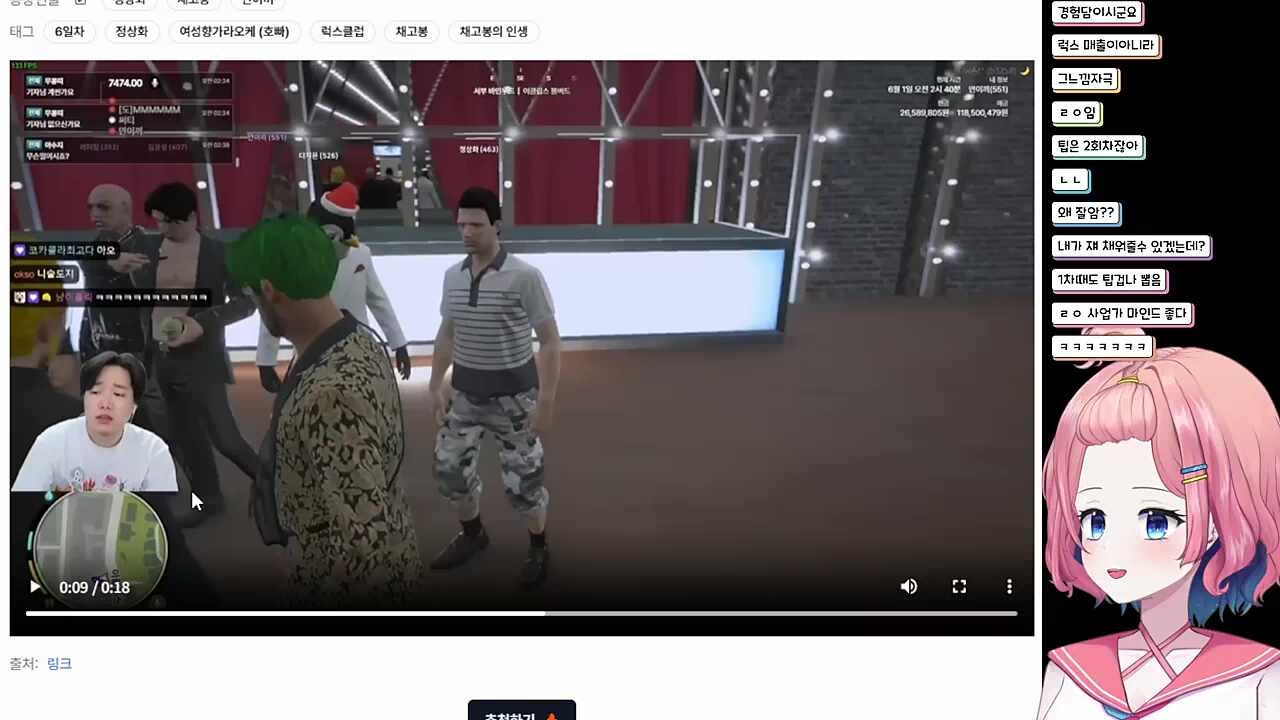Select the 채고봉의 인생 tag
Screen dimensions: 1280x720
(x=493, y=32)
